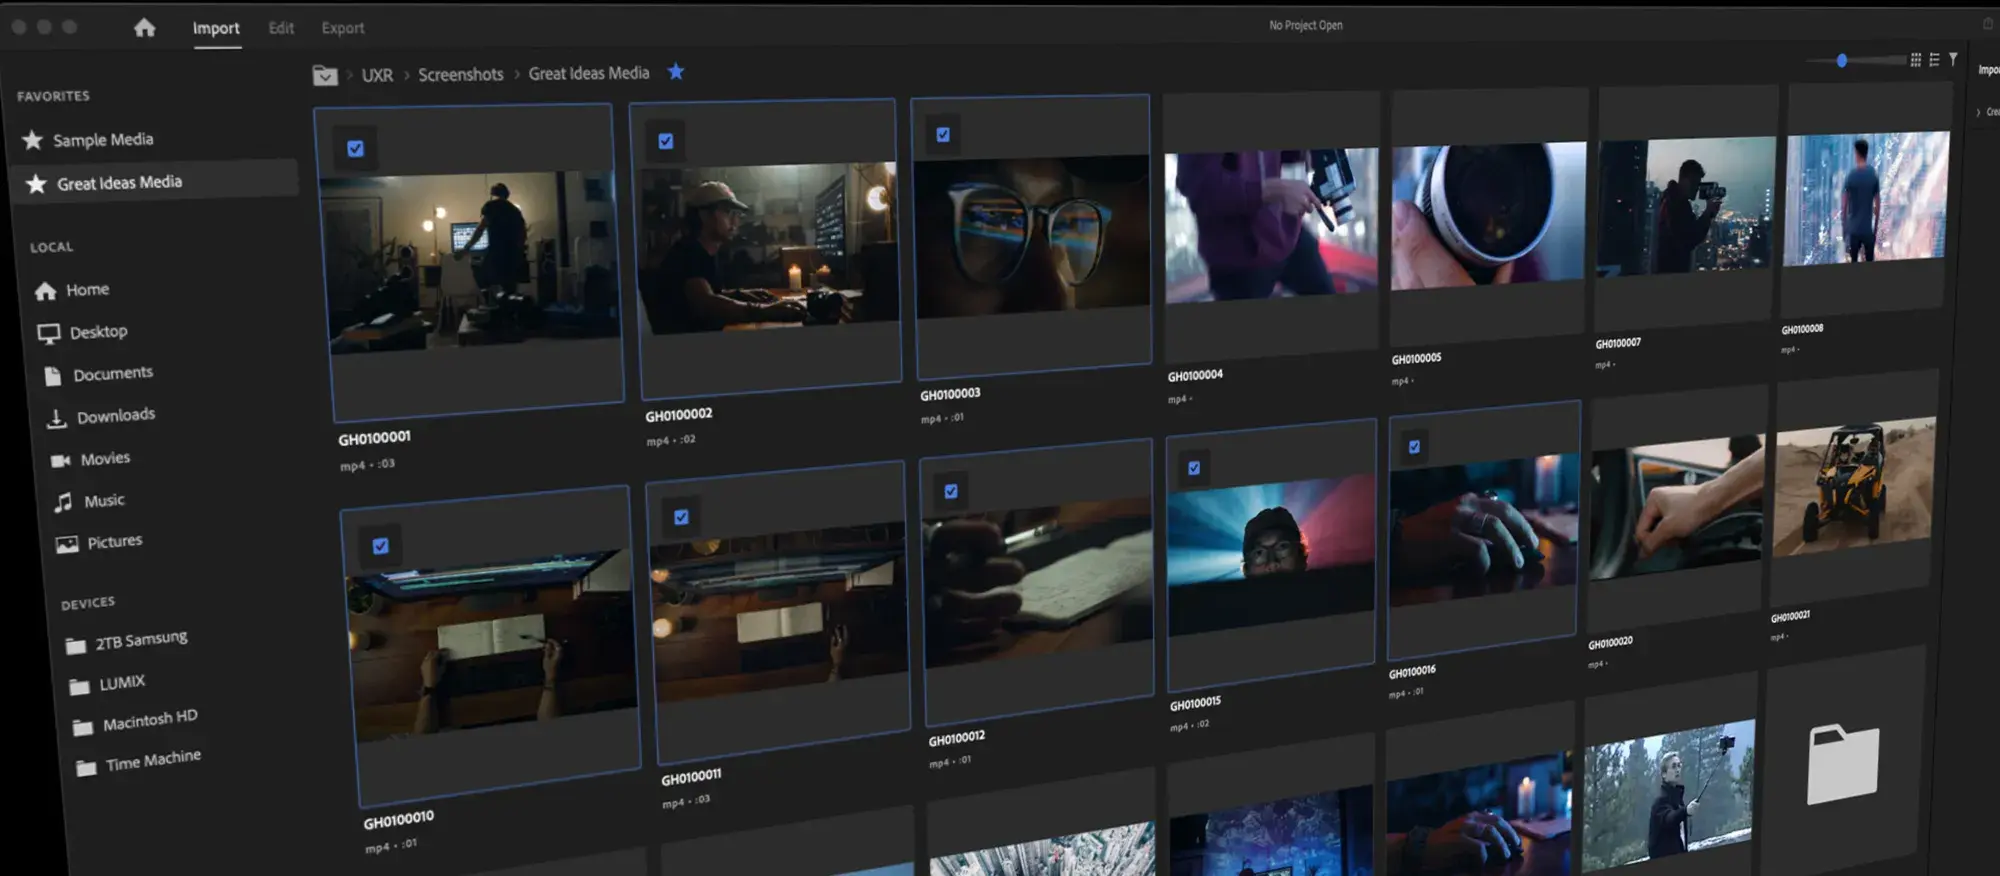Select clip GH0100004 thumbnail

pyautogui.click(x=1272, y=224)
